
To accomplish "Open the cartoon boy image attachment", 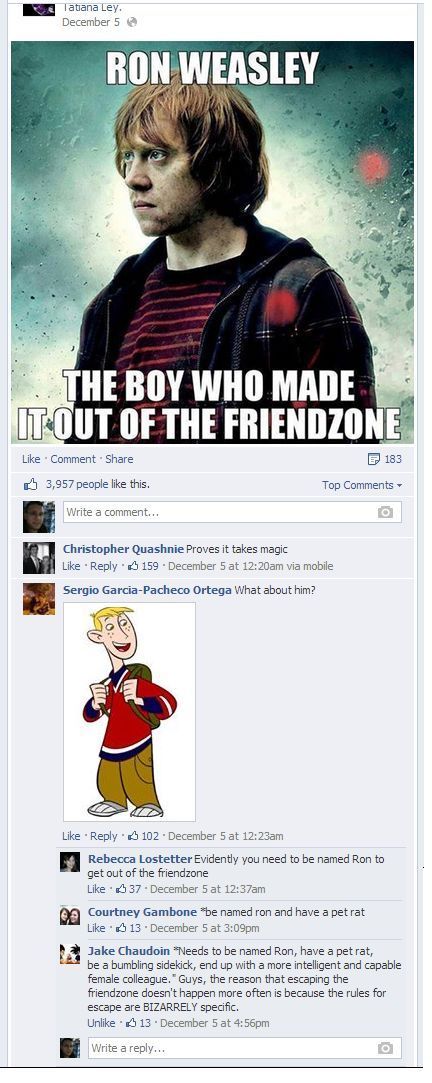I will [129, 711].
